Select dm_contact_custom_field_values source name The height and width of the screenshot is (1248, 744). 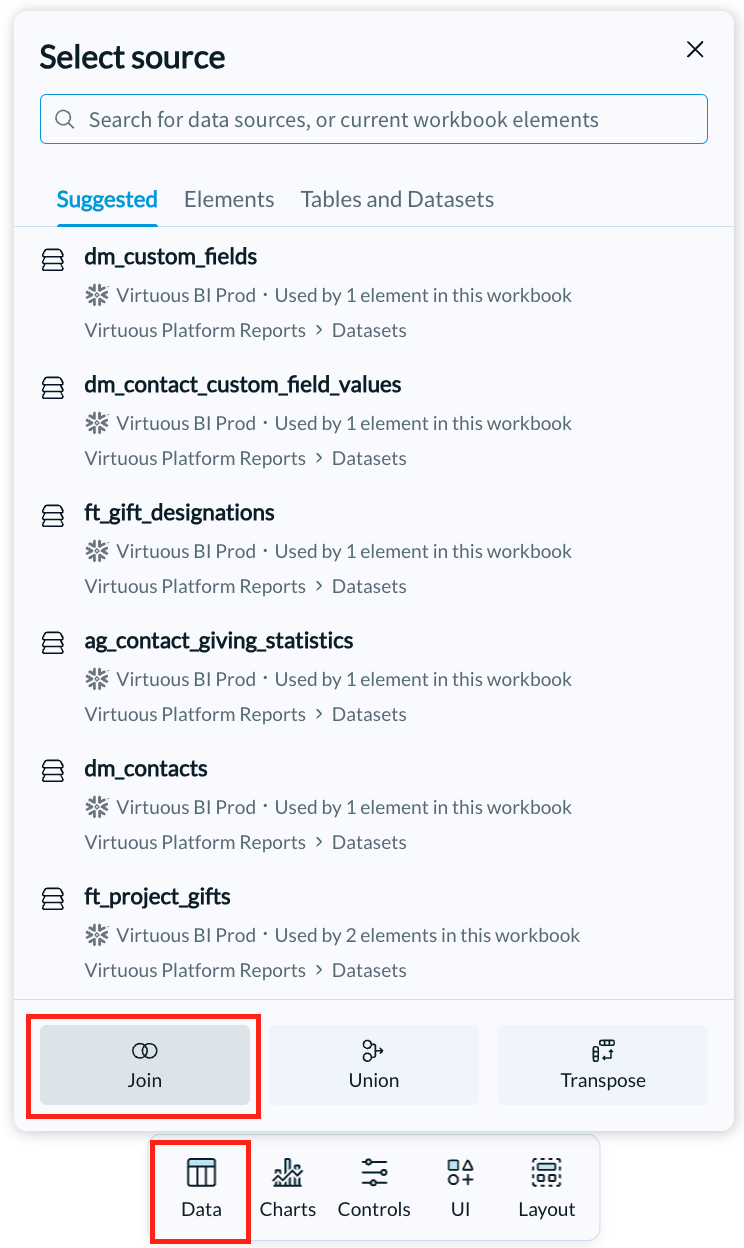coord(243,385)
